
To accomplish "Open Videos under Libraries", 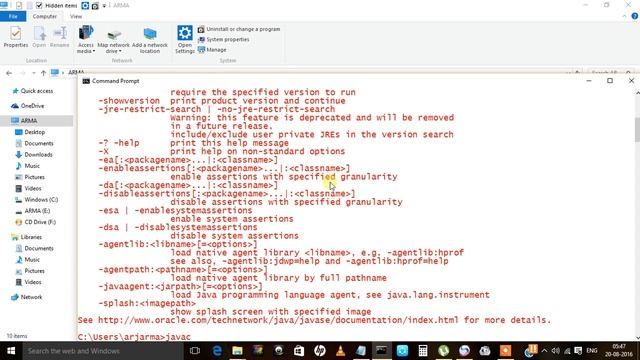I will [28, 282].
